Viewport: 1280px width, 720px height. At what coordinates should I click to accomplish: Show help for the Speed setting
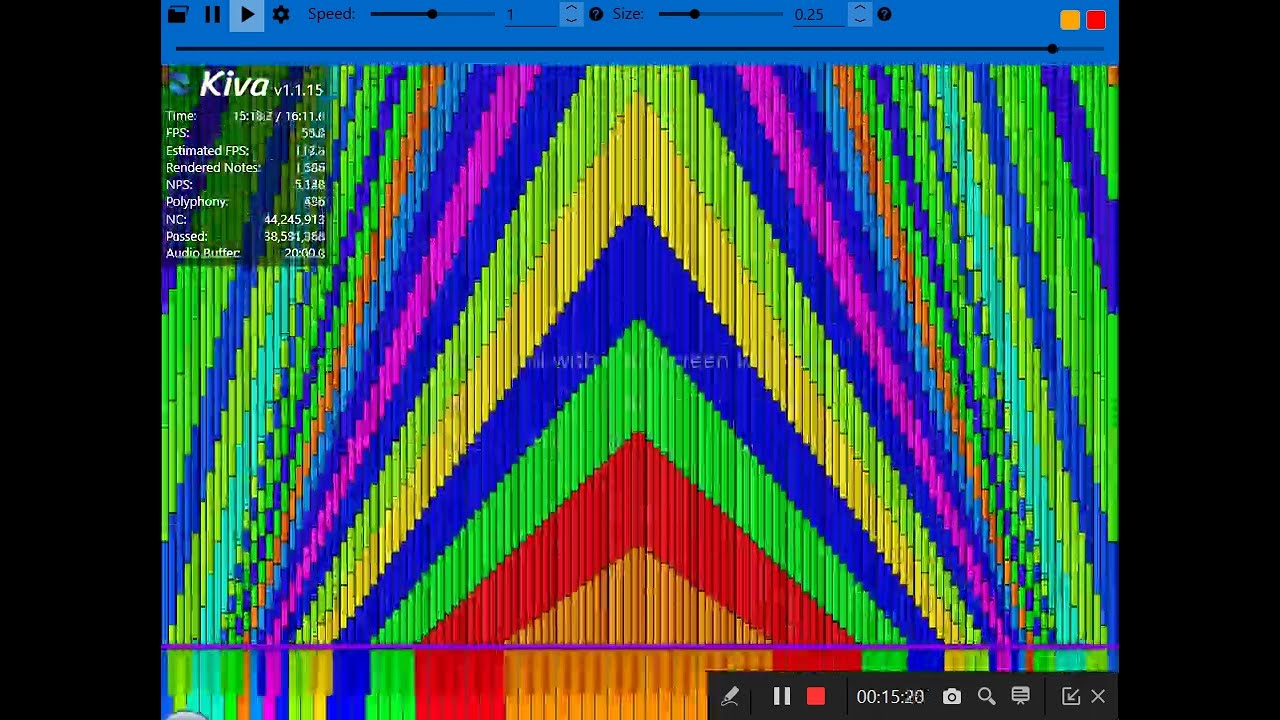596,14
